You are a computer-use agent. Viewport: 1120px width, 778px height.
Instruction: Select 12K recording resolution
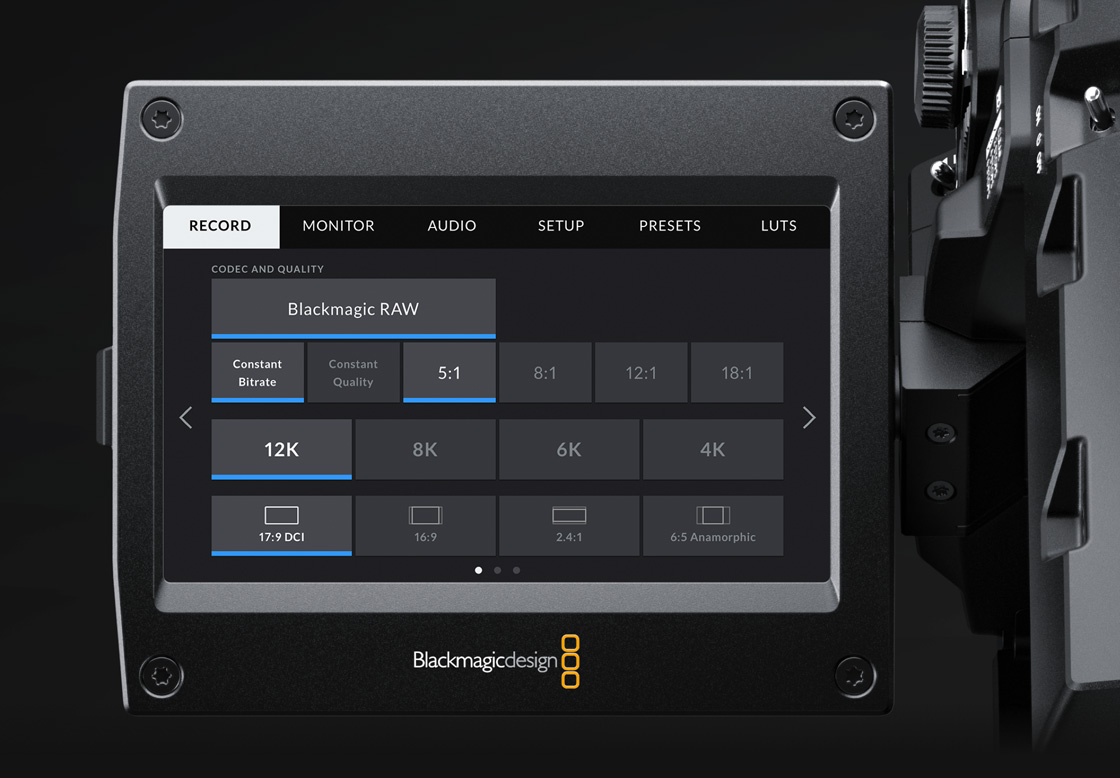(281, 449)
